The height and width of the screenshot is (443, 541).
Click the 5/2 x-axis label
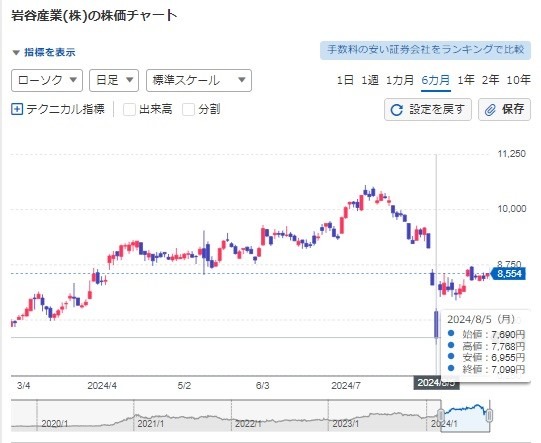tap(184, 386)
